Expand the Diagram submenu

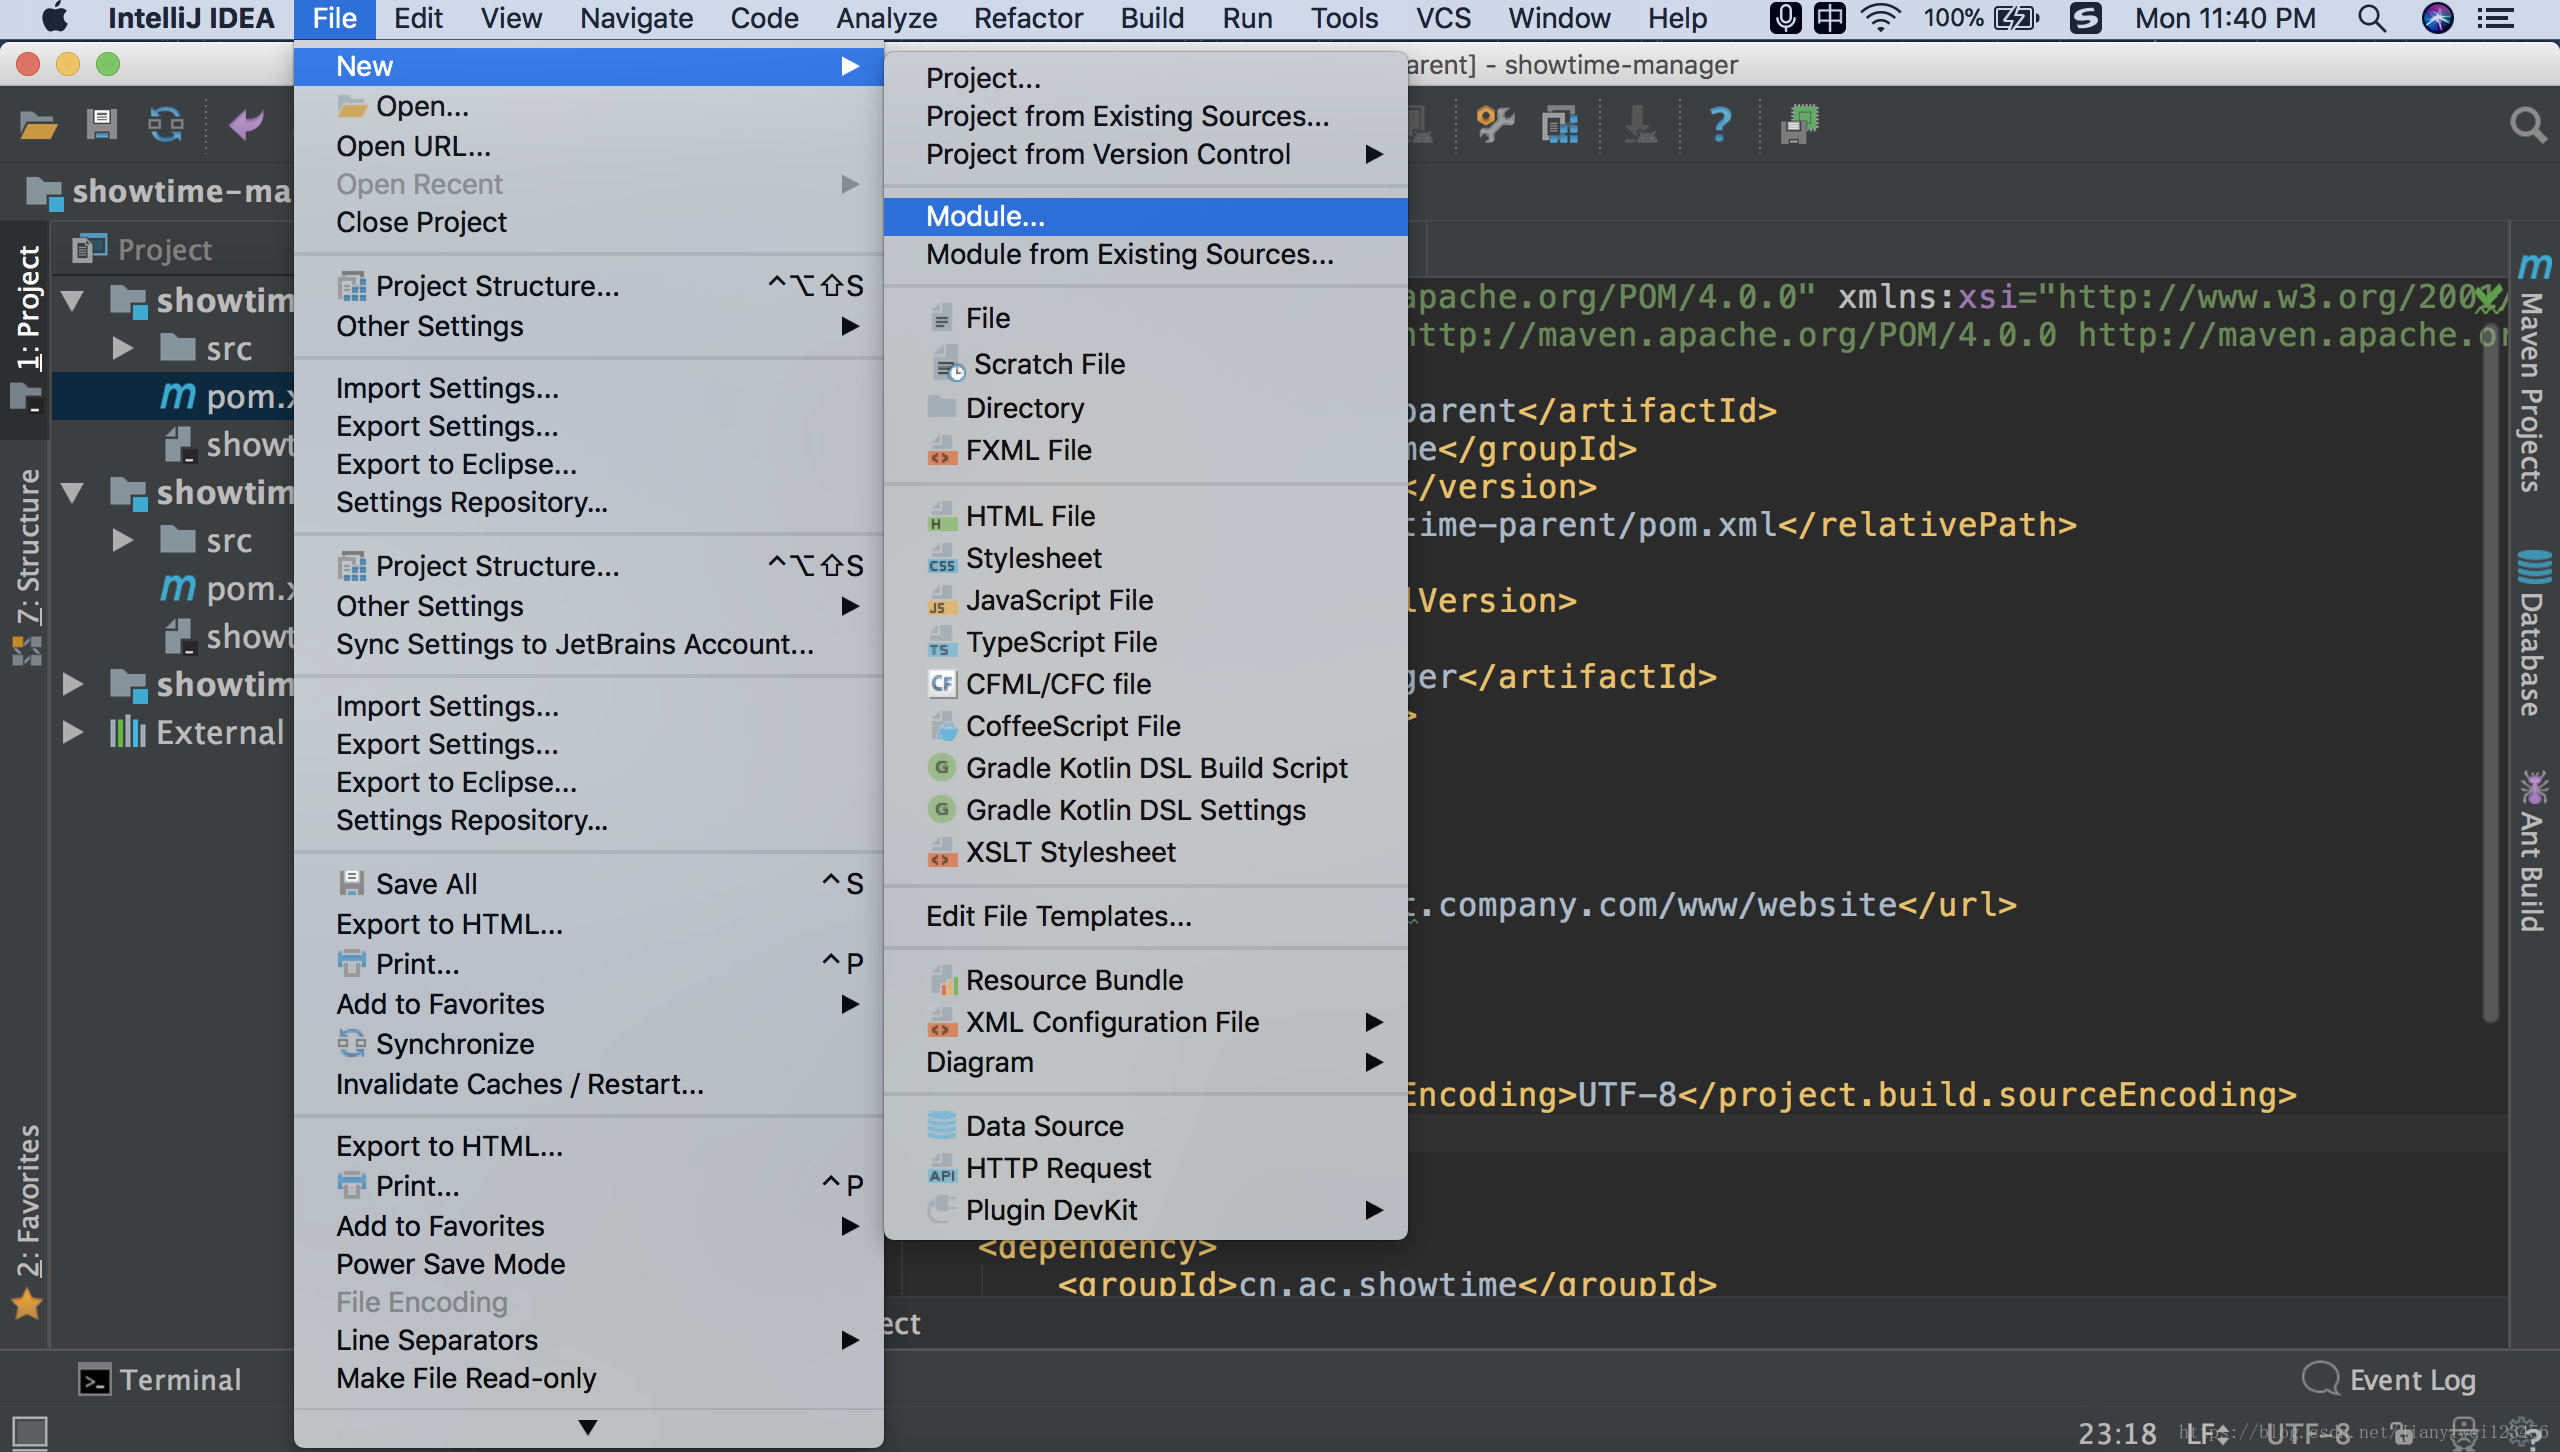(1145, 1062)
